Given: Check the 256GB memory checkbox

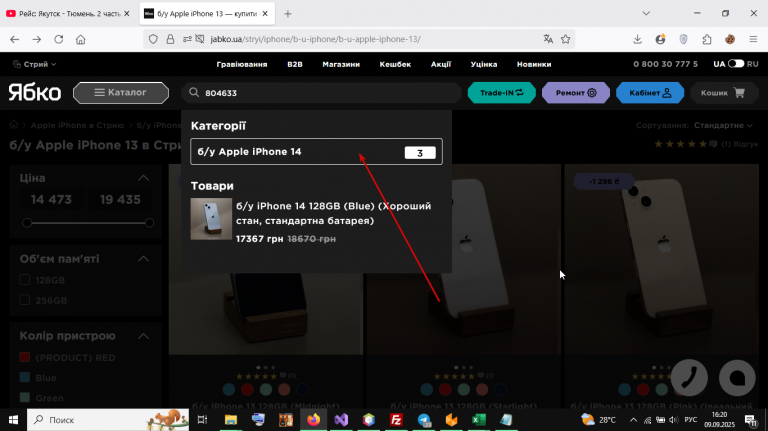Looking at the screenshot, I should click(x=24, y=300).
